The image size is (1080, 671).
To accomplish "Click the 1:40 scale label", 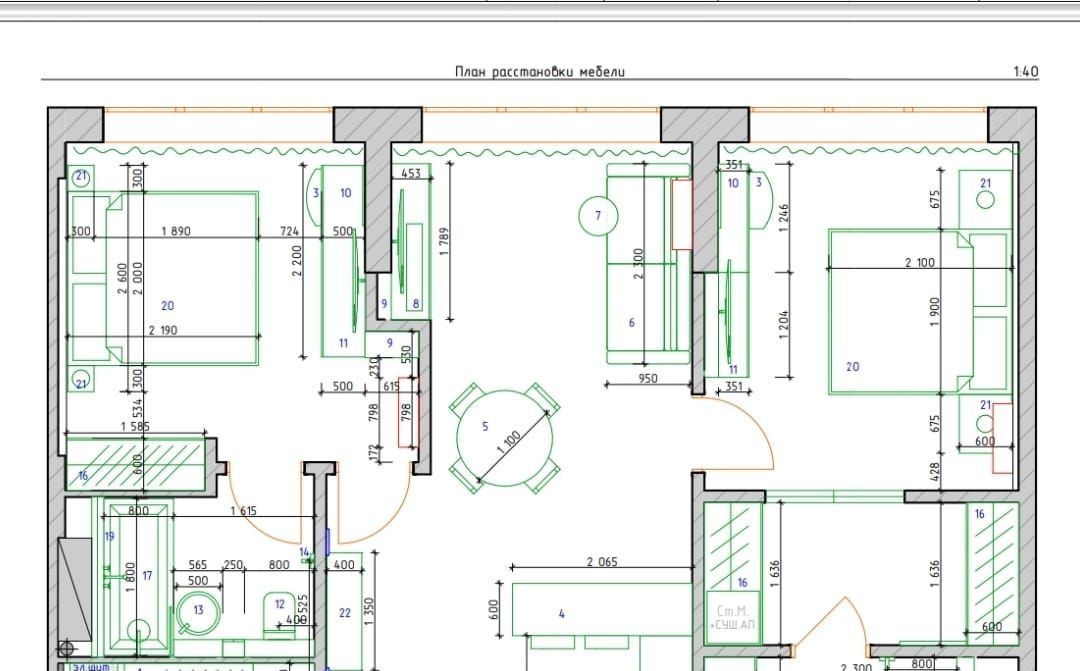I will tap(1025, 71).
